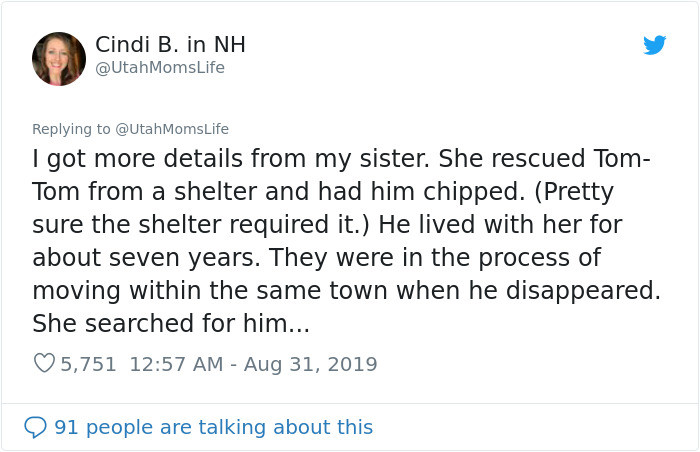Open Cindi B.'s profile photo

click(59, 59)
